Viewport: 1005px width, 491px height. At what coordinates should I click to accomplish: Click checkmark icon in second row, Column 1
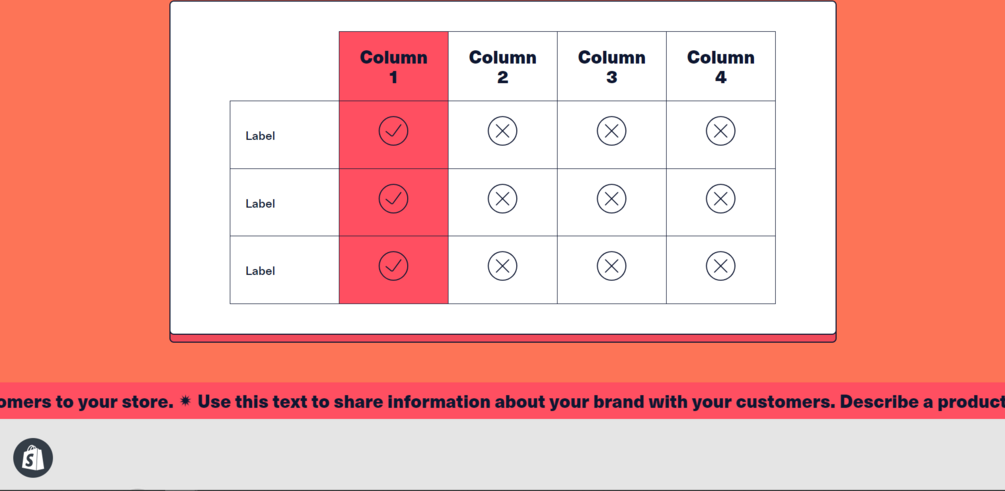point(393,199)
